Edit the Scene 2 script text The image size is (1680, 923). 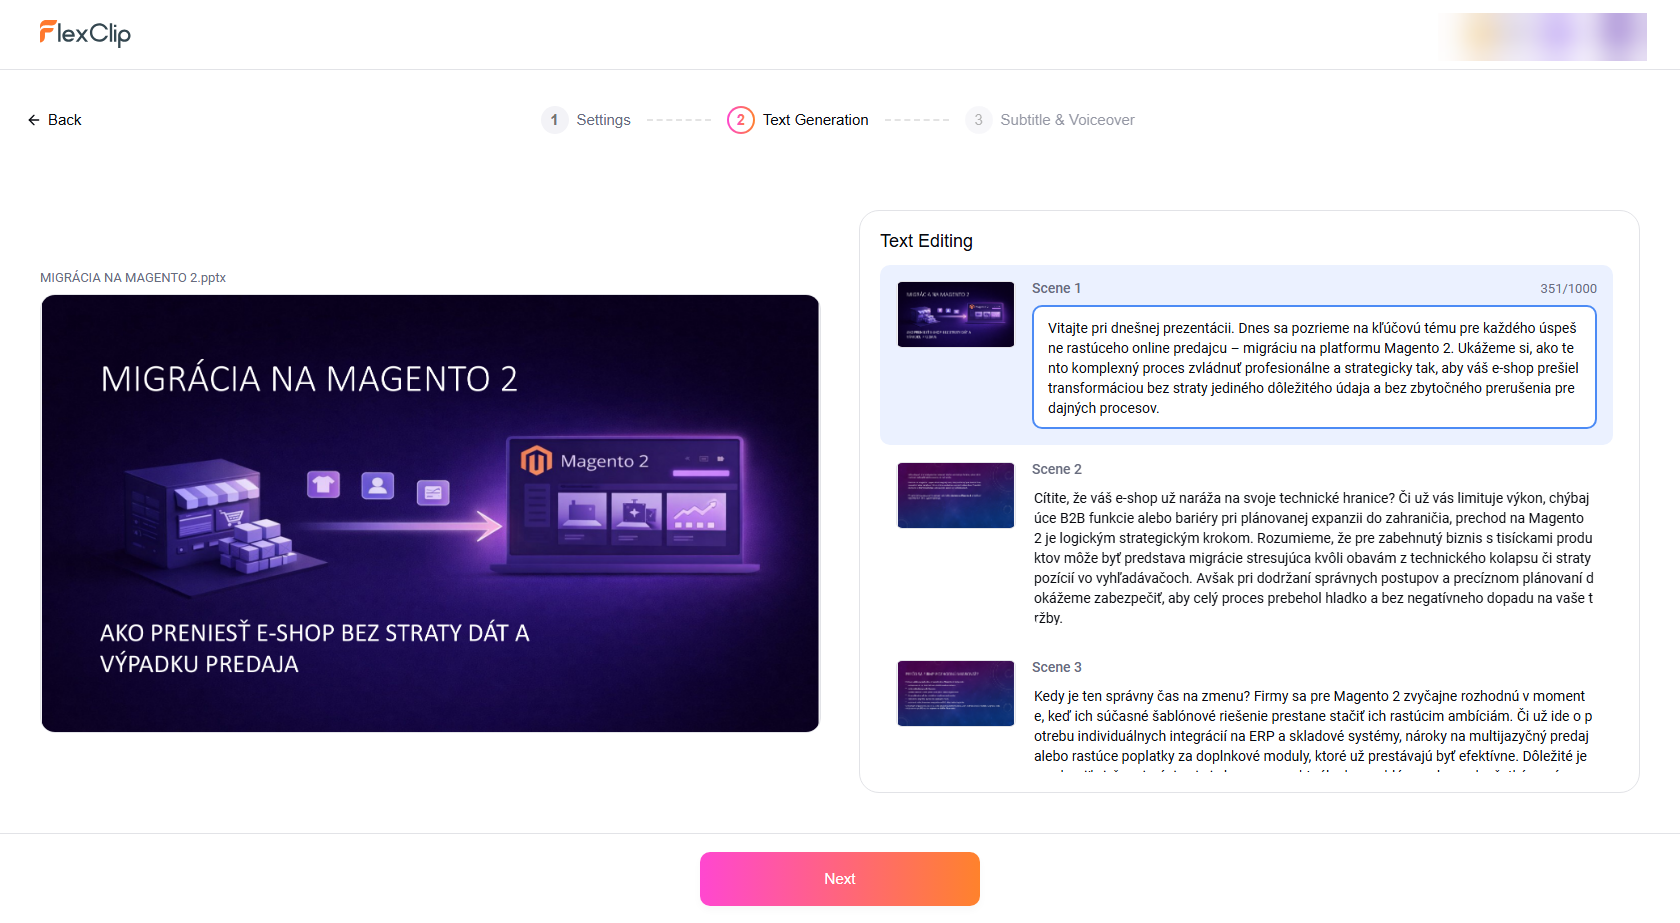coord(1310,558)
